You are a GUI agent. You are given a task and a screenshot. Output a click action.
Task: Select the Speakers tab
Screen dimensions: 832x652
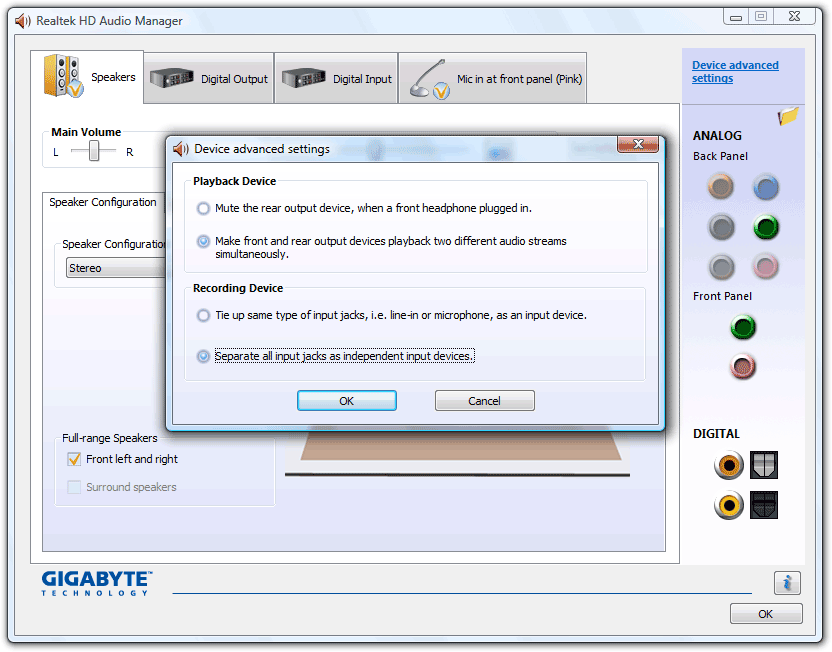click(x=88, y=77)
